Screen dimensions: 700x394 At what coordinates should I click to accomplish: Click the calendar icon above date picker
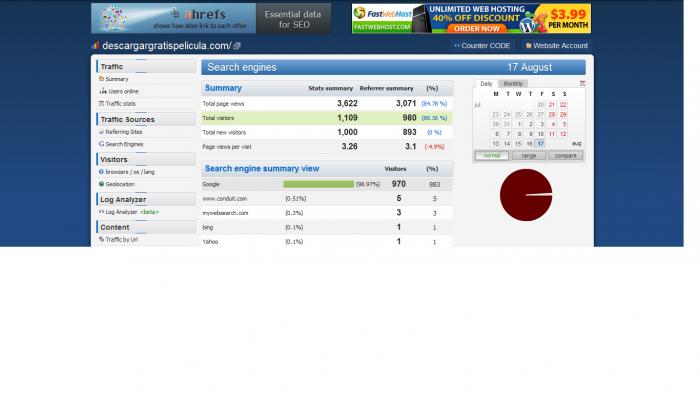[582, 83]
